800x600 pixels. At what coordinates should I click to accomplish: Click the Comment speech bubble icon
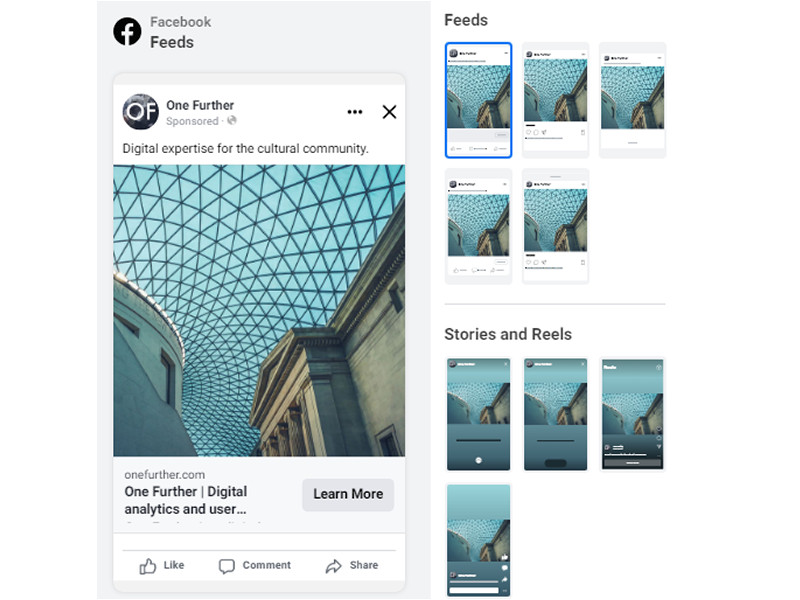(x=227, y=566)
